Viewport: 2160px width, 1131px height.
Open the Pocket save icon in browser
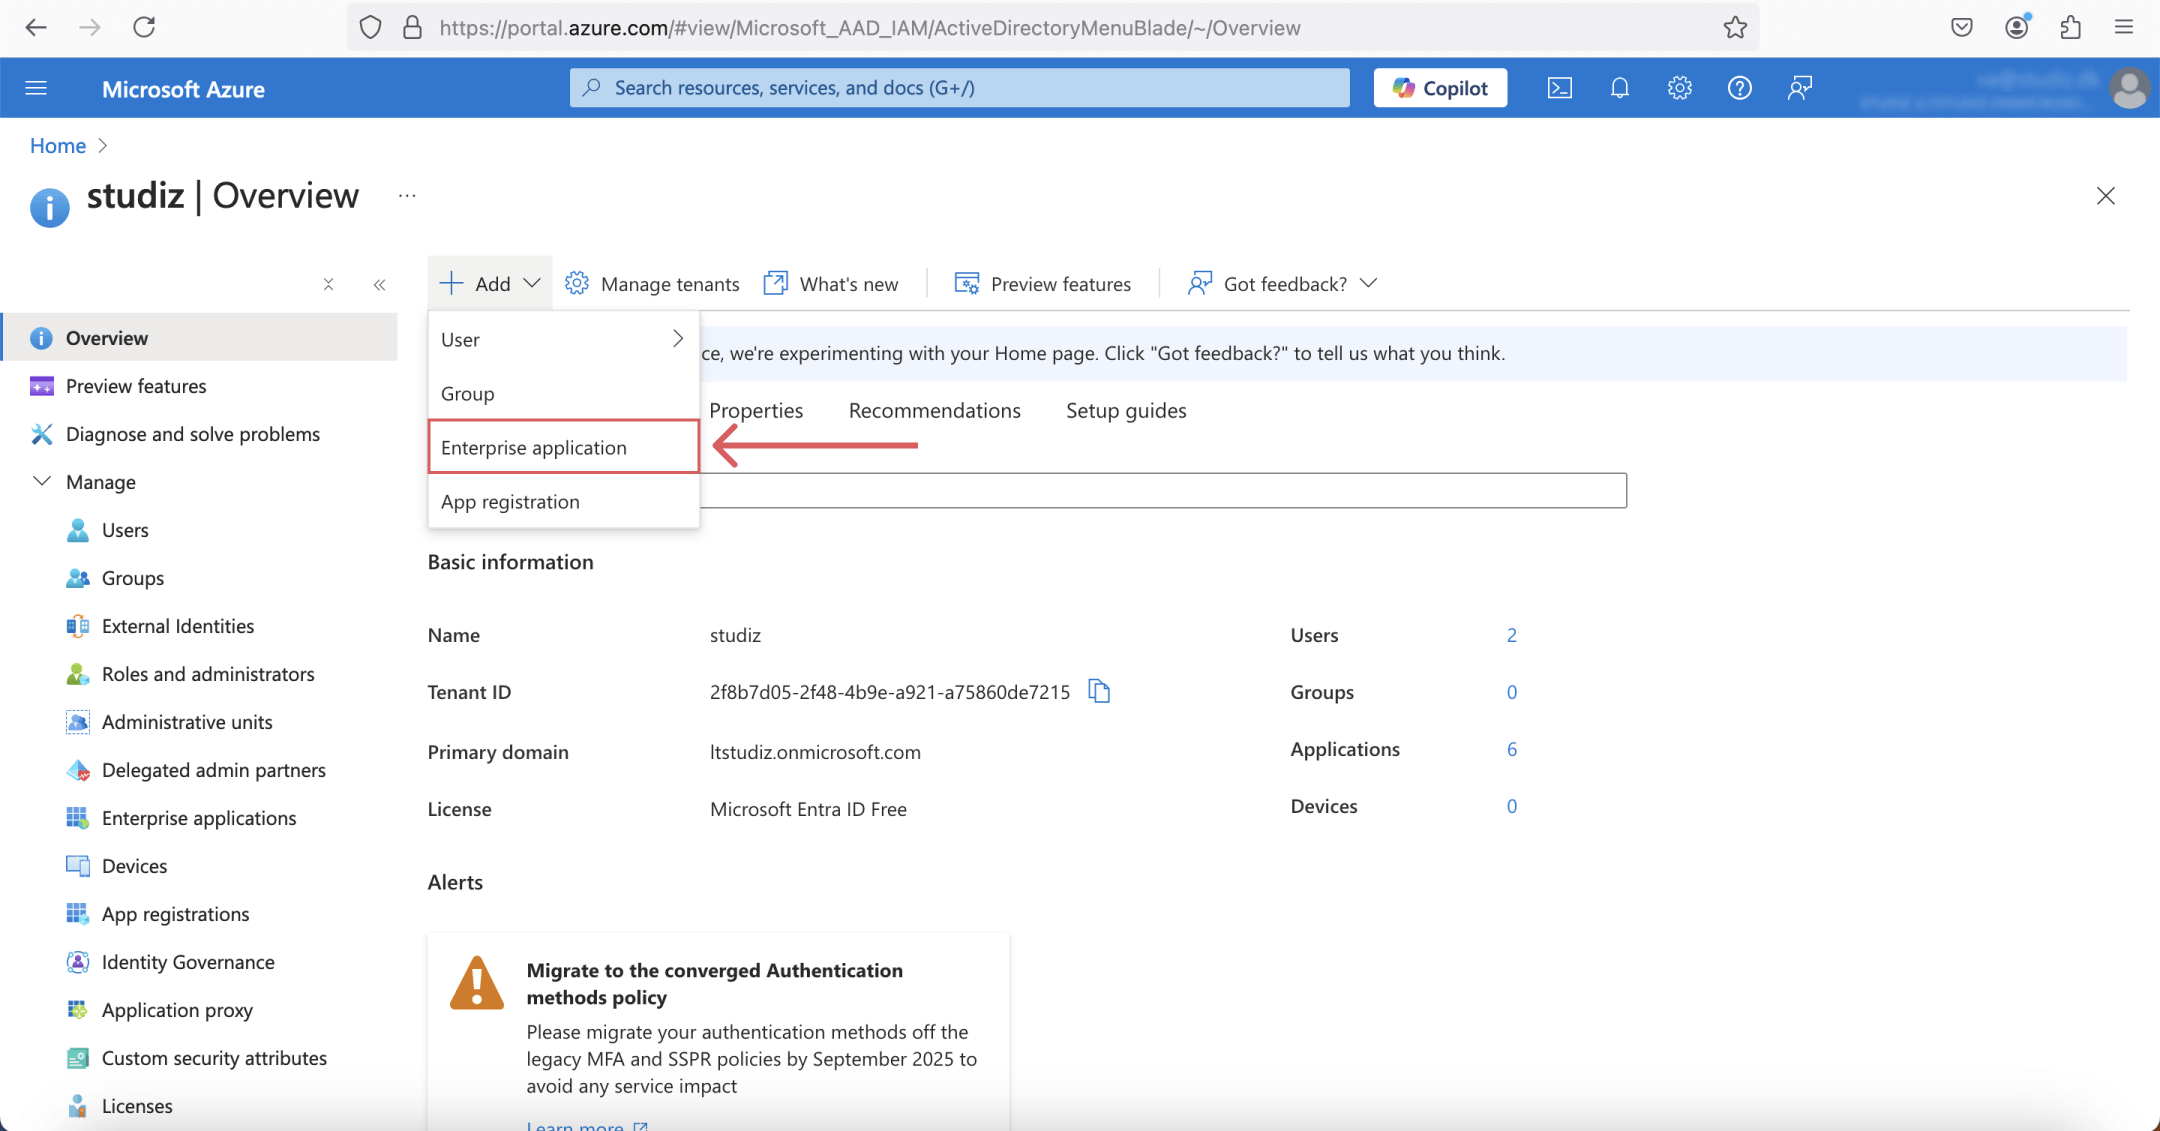1962,27
